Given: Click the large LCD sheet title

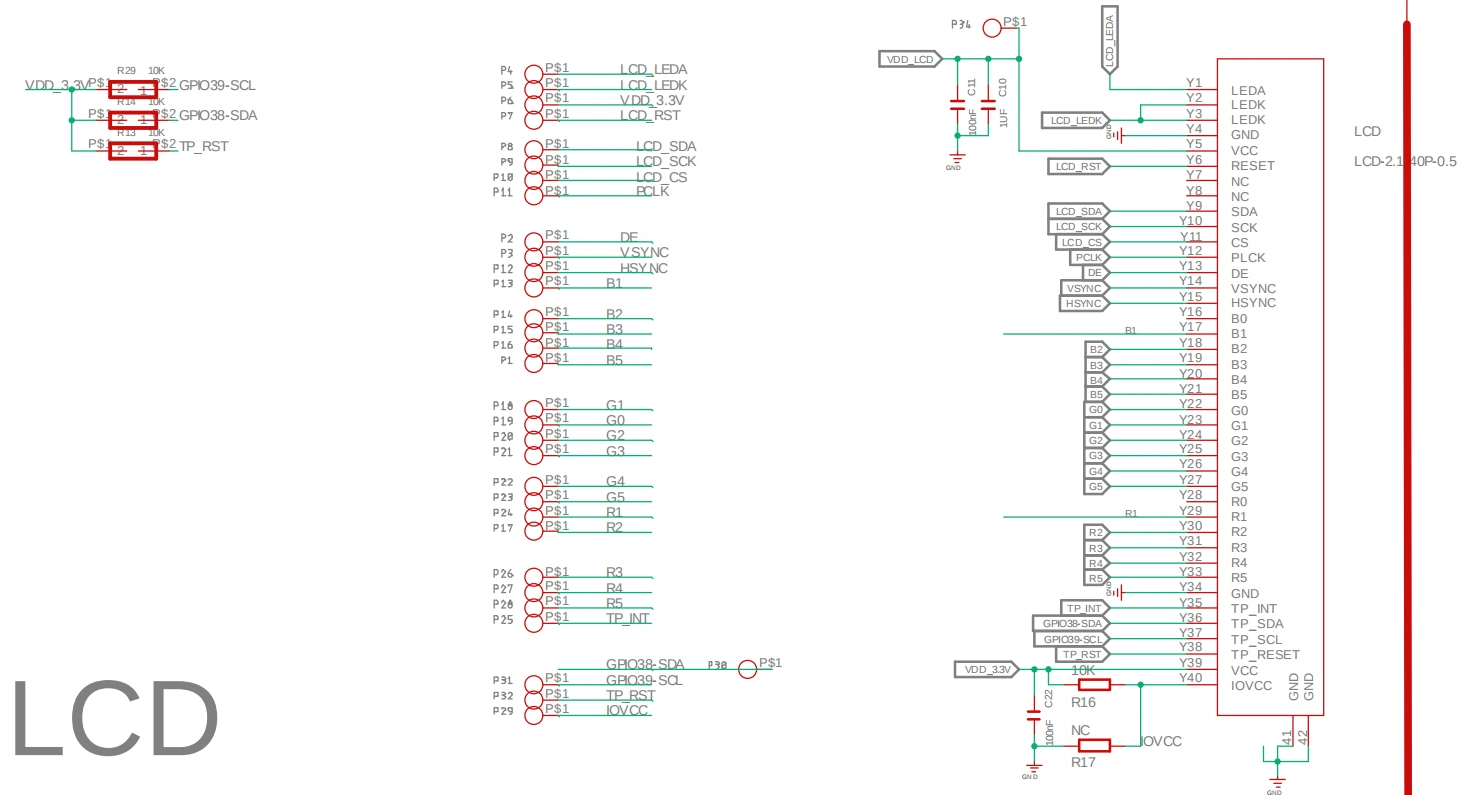Looking at the screenshot, I should (x=115, y=720).
